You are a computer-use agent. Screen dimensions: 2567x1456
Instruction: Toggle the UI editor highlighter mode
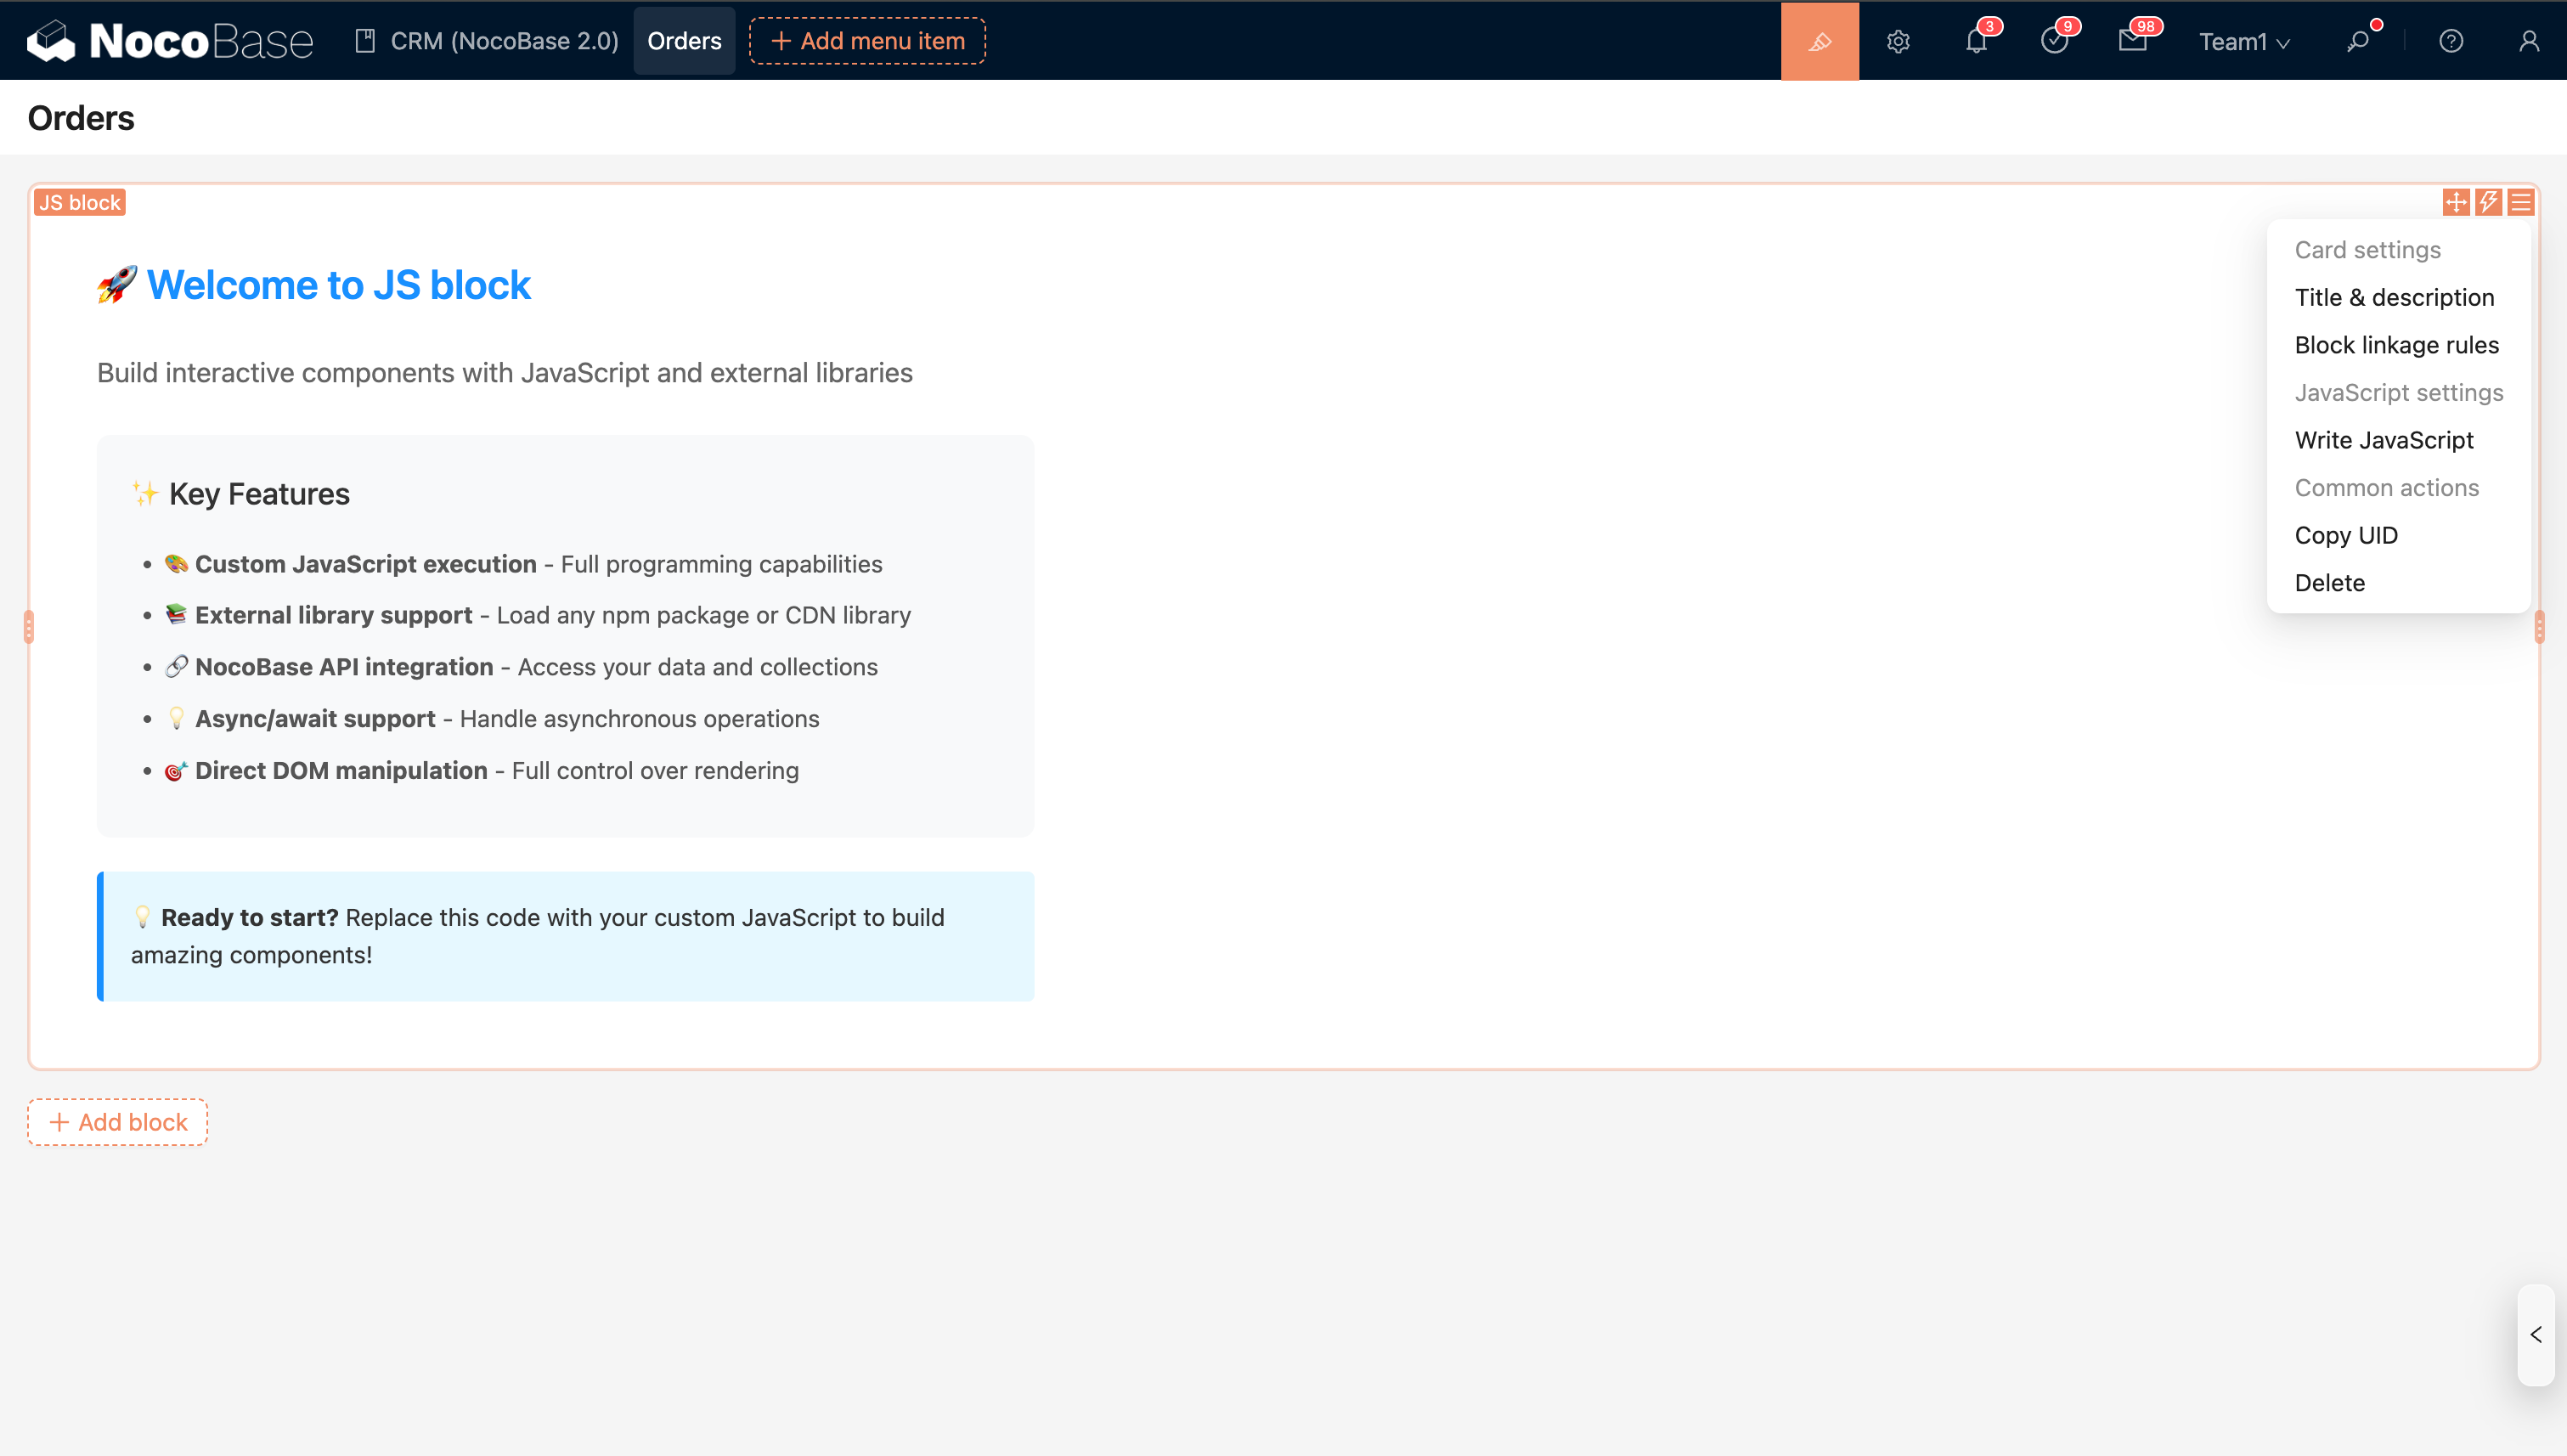[x=1819, y=41]
